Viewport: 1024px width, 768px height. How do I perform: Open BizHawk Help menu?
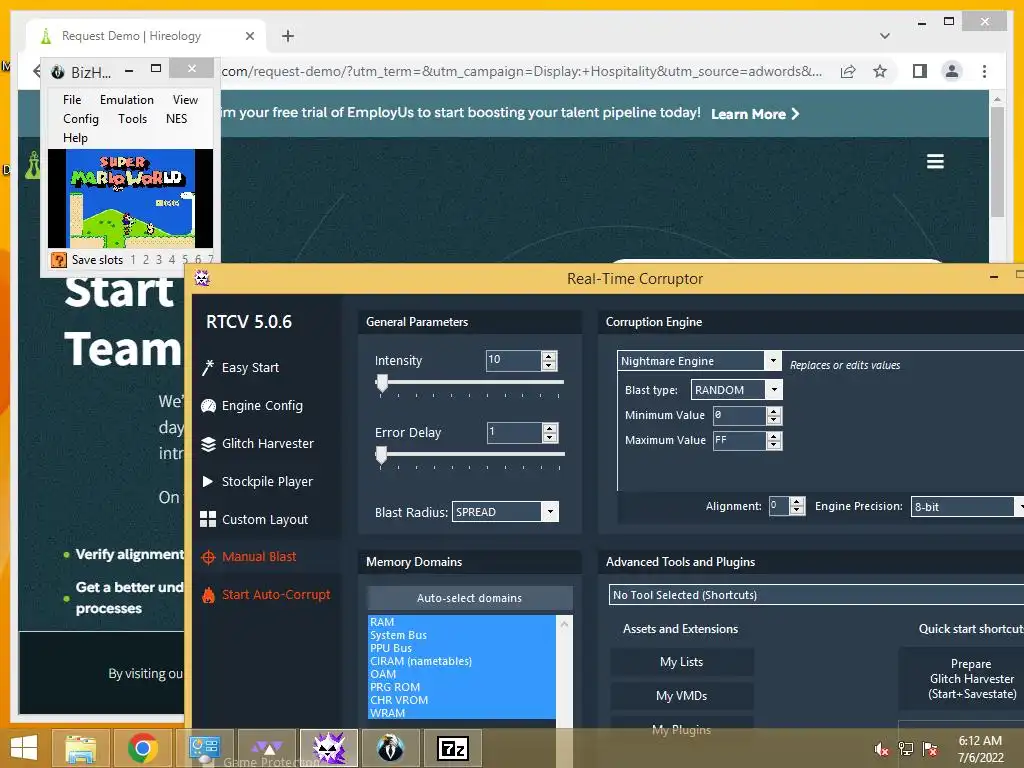click(75, 138)
